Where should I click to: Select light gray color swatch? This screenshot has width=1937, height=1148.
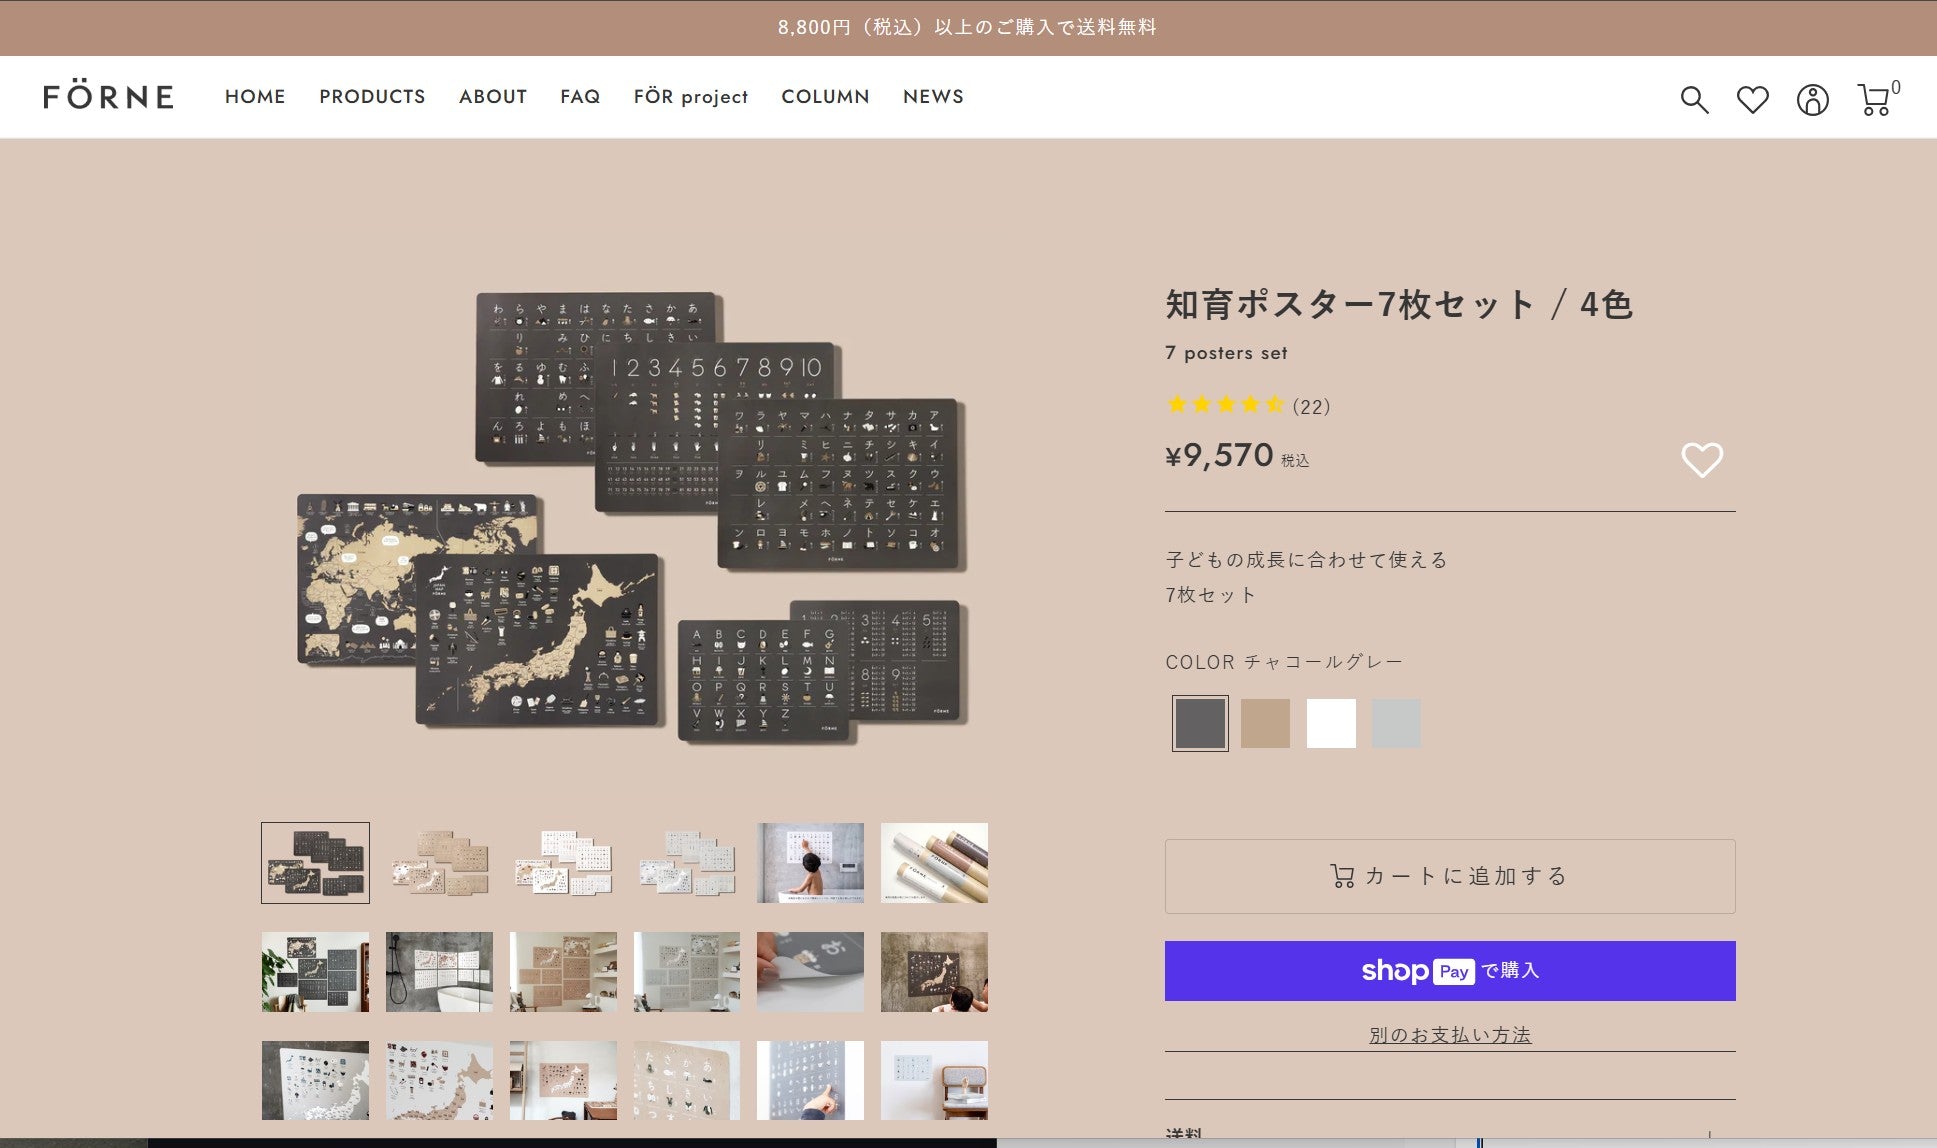(x=1396, y=723)
